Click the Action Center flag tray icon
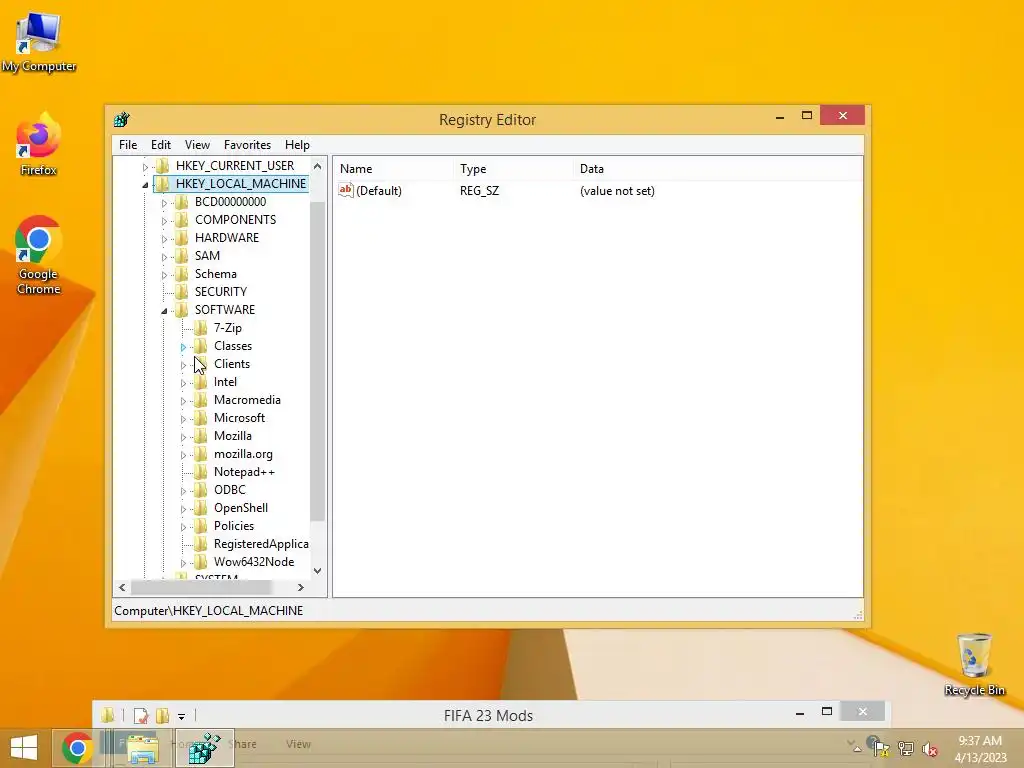1024x768 pixels. click(882, 749)
